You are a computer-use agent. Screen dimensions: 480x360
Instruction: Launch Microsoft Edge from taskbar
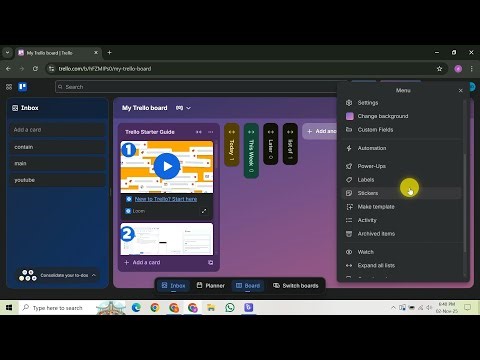click(x=136, y=307)
